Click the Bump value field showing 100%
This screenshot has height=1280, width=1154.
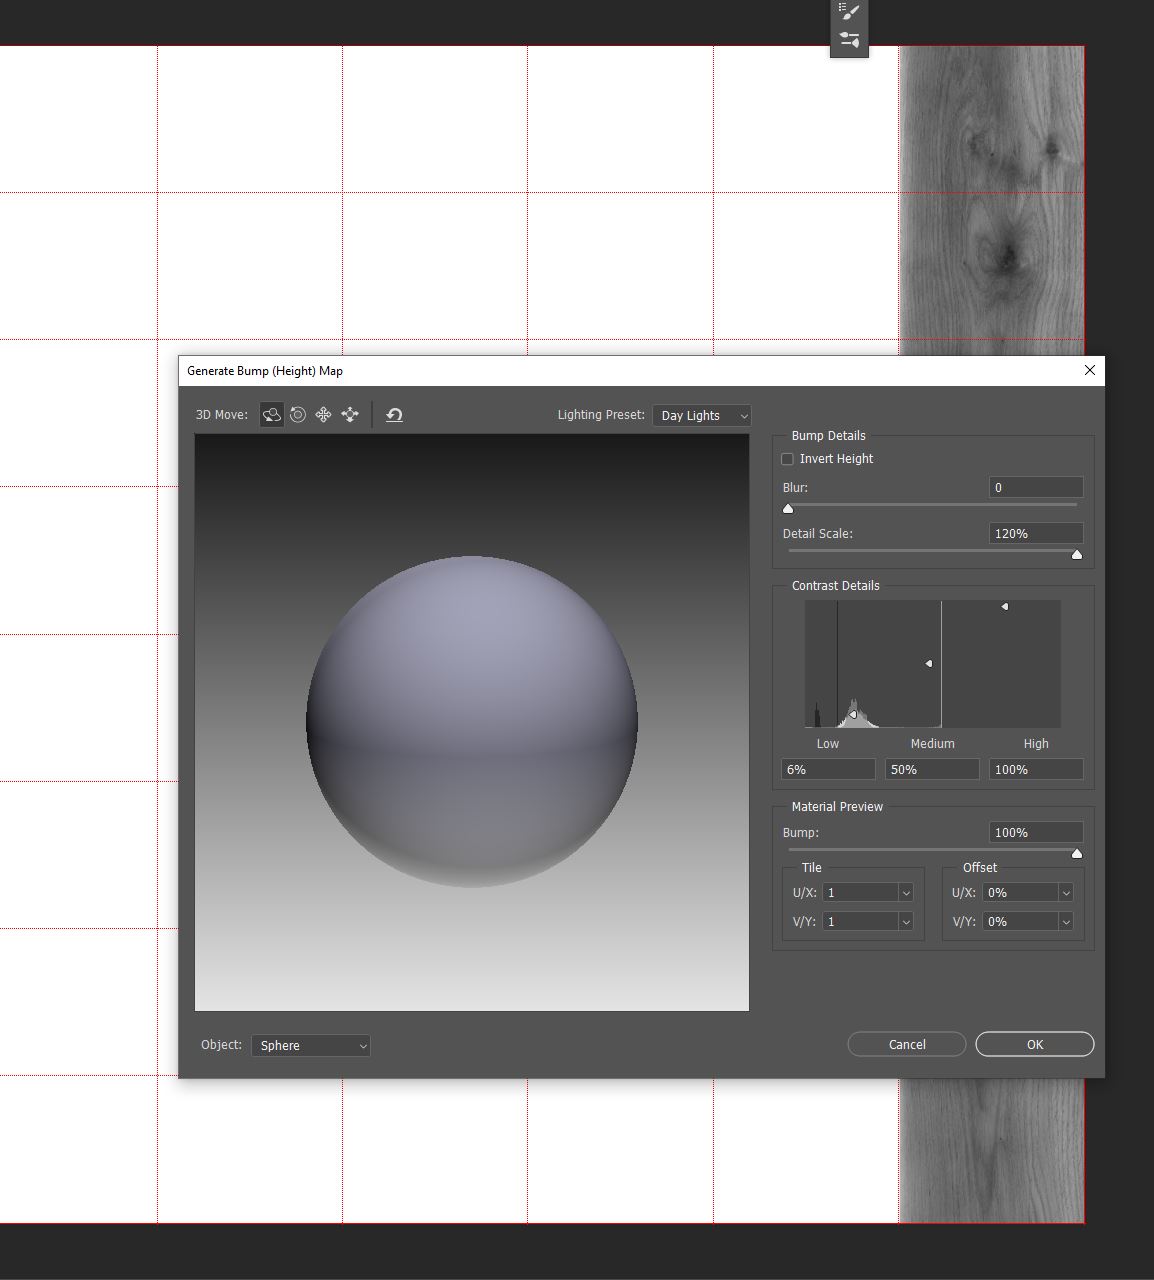coord(1036,831)
